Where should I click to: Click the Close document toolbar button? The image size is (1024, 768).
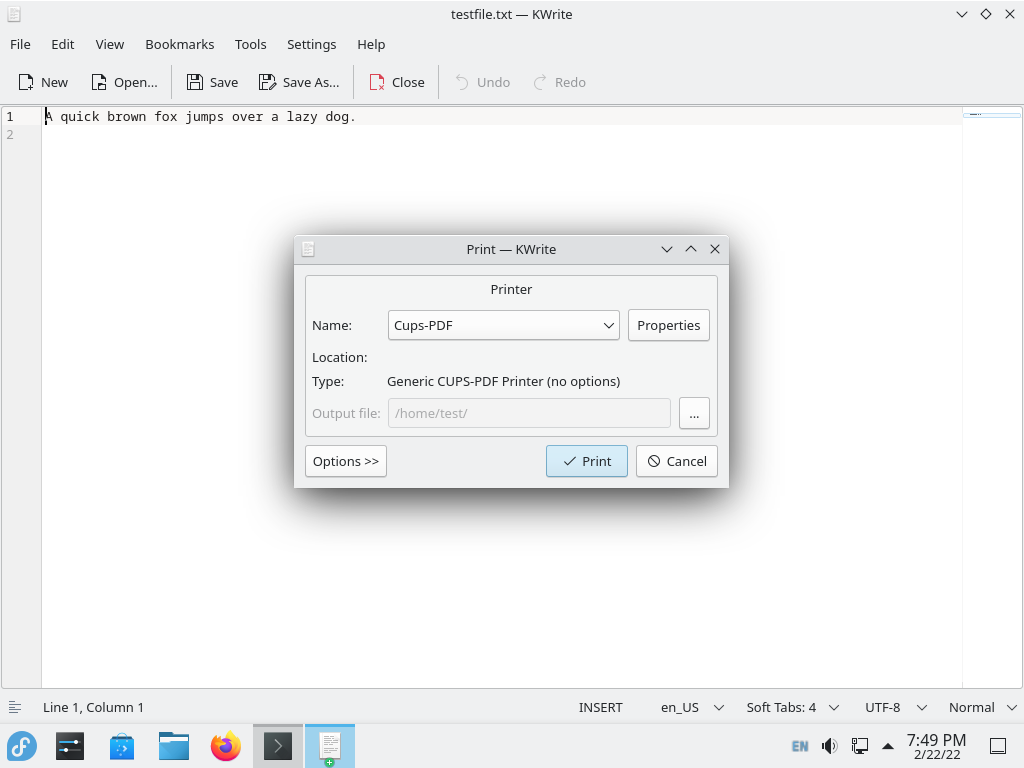396,82
